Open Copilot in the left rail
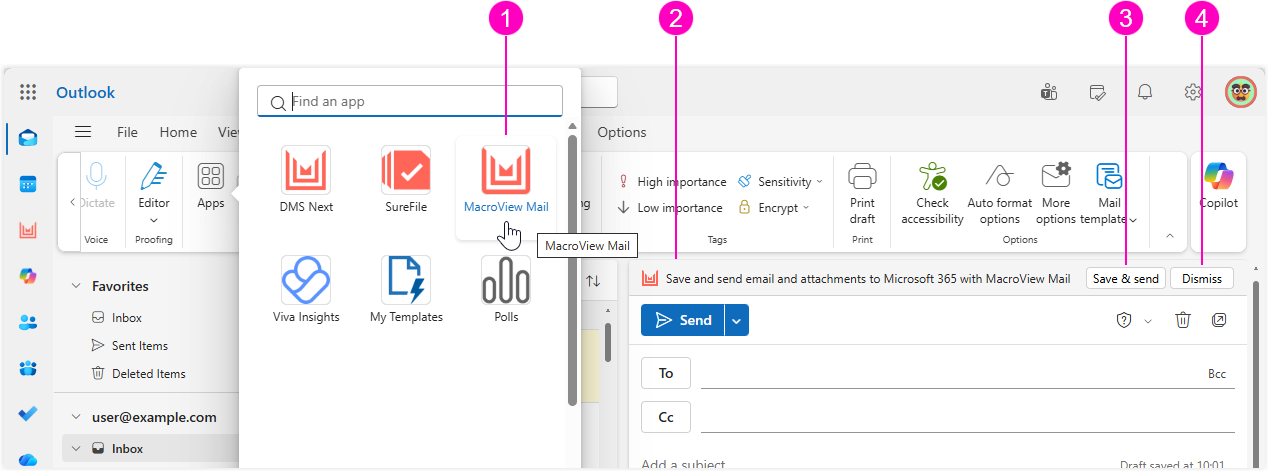Screen dimensions: 1269x472 click(28, 276)
